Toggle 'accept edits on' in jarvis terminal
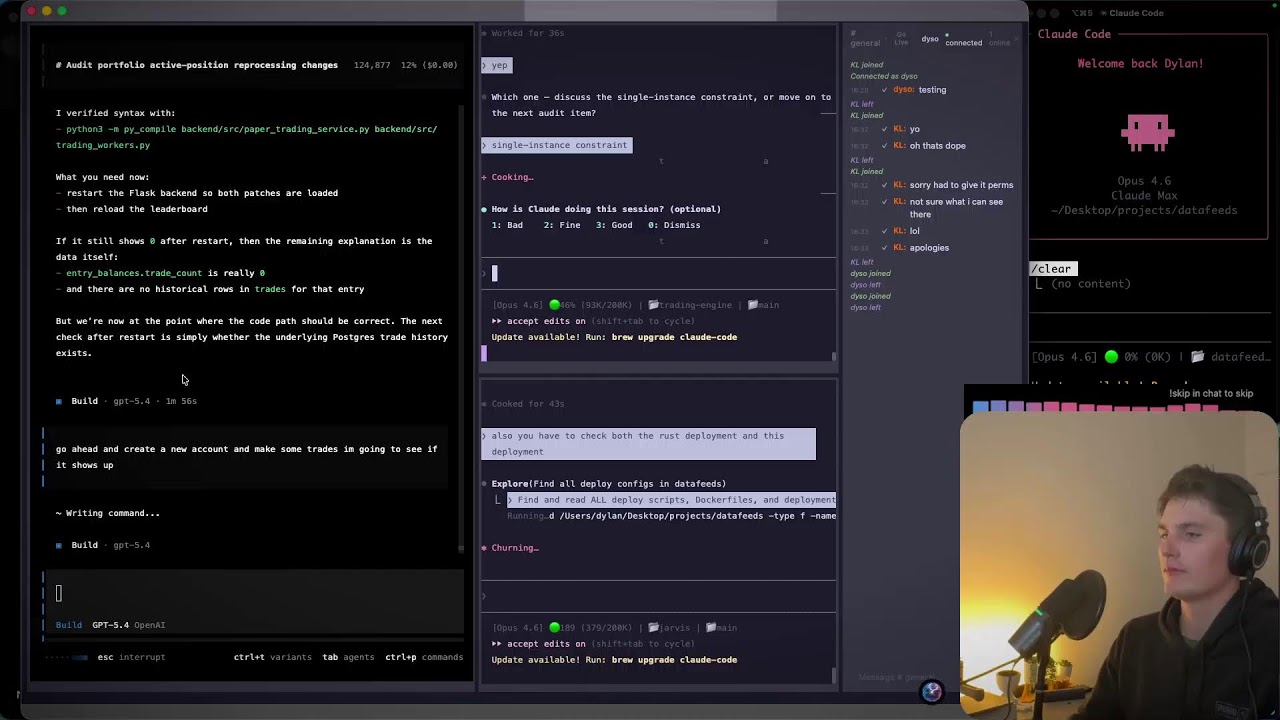This screenshot has width=1280, height=720. click(x=546, y=644)
